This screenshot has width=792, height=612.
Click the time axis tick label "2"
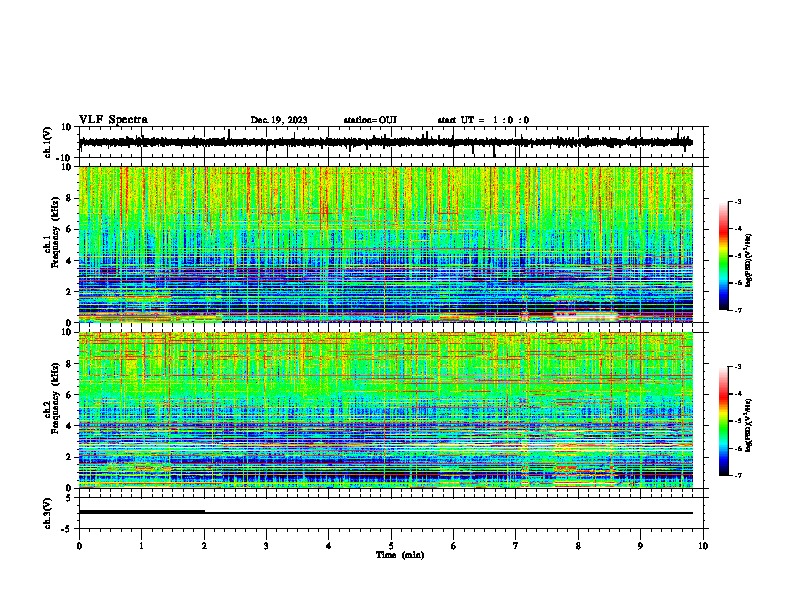[204, 546]
